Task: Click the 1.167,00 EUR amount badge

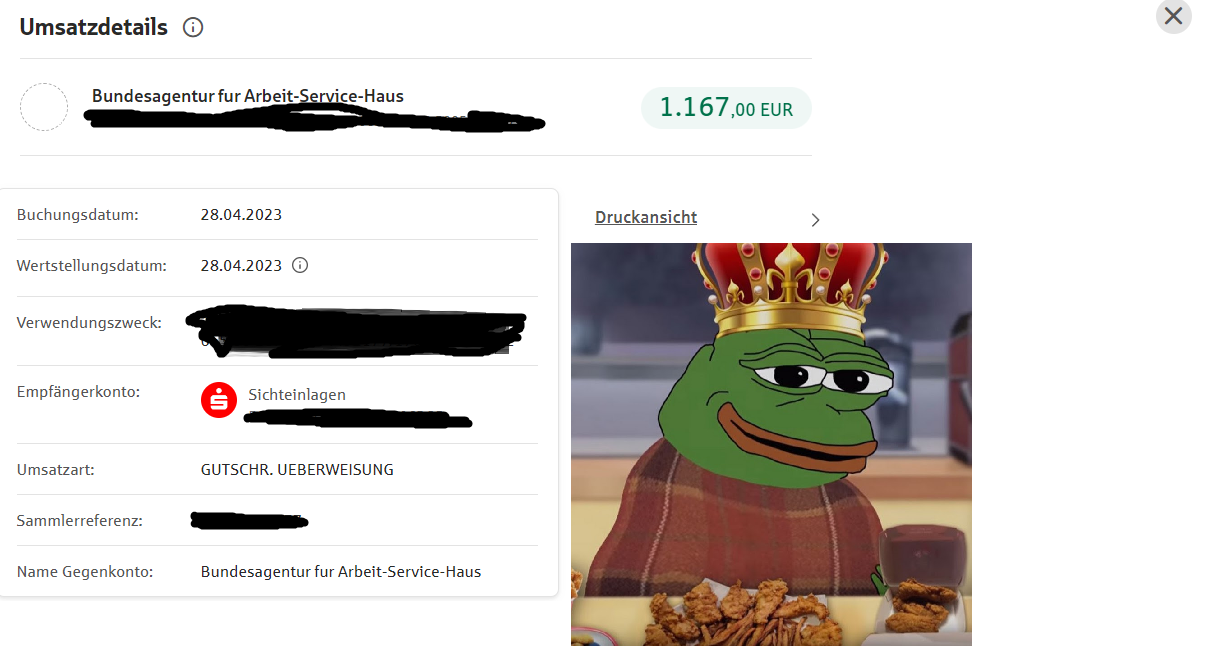Action: click(726, 108)
